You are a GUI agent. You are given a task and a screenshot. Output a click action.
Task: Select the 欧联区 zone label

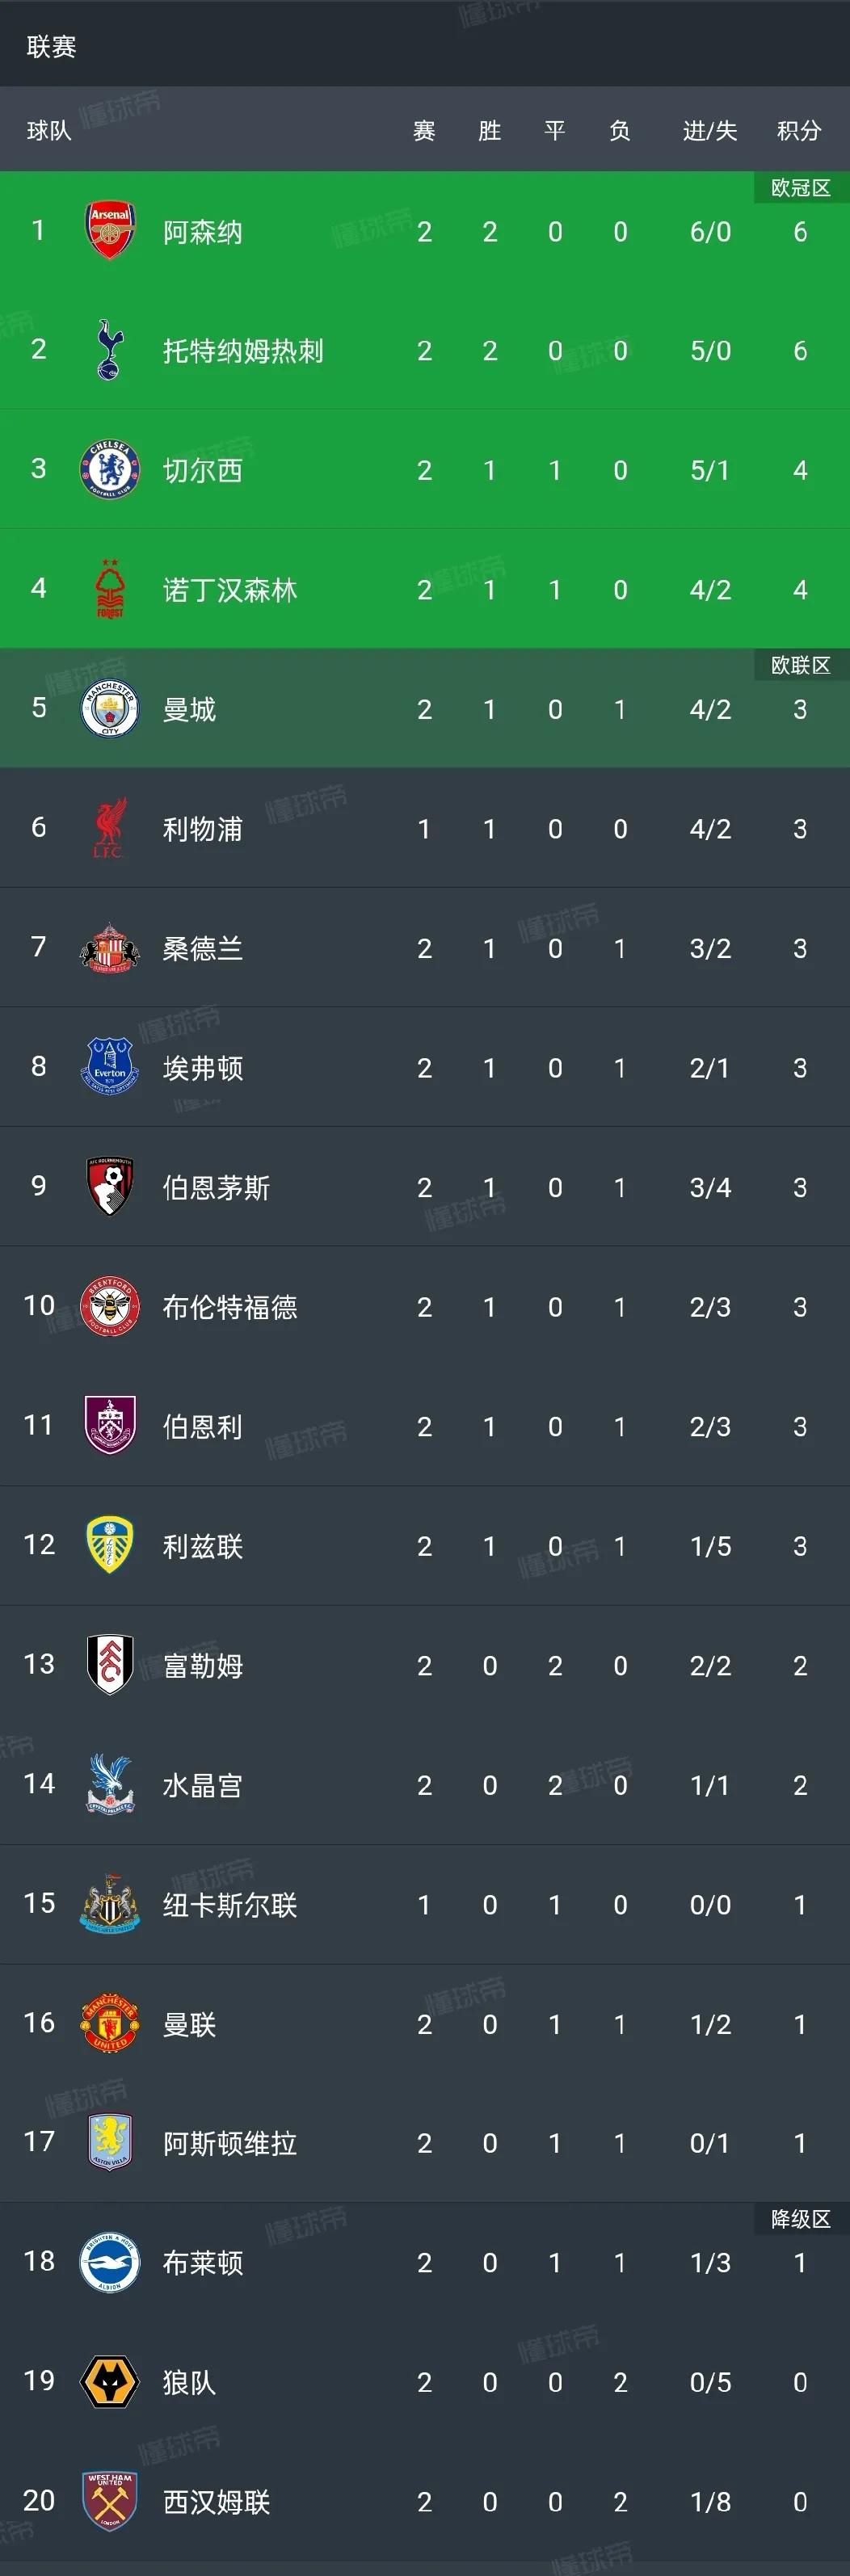tap(800, 665)
